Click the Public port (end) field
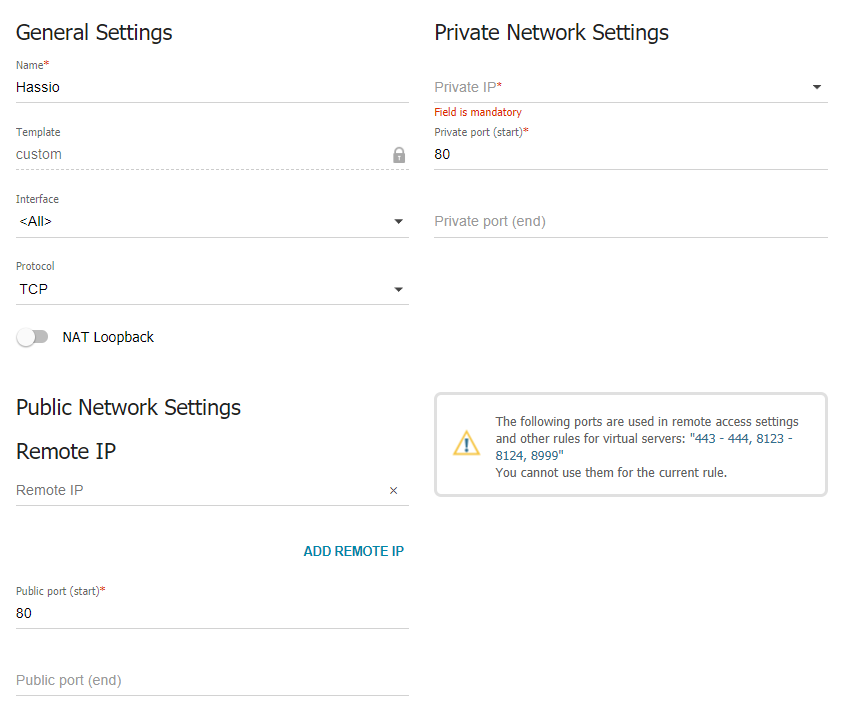Image resolution: width=855 pixels, height=707 pixels. coord(200,680)
